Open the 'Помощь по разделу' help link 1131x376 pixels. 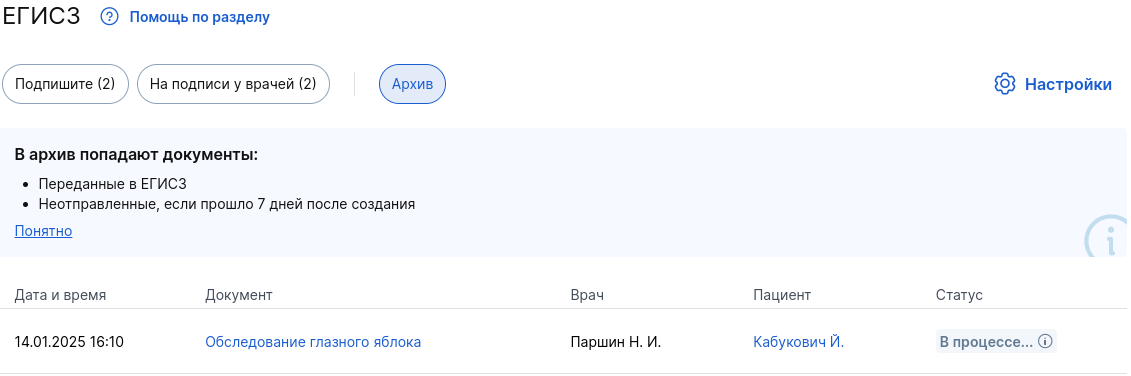pos(199,17)
